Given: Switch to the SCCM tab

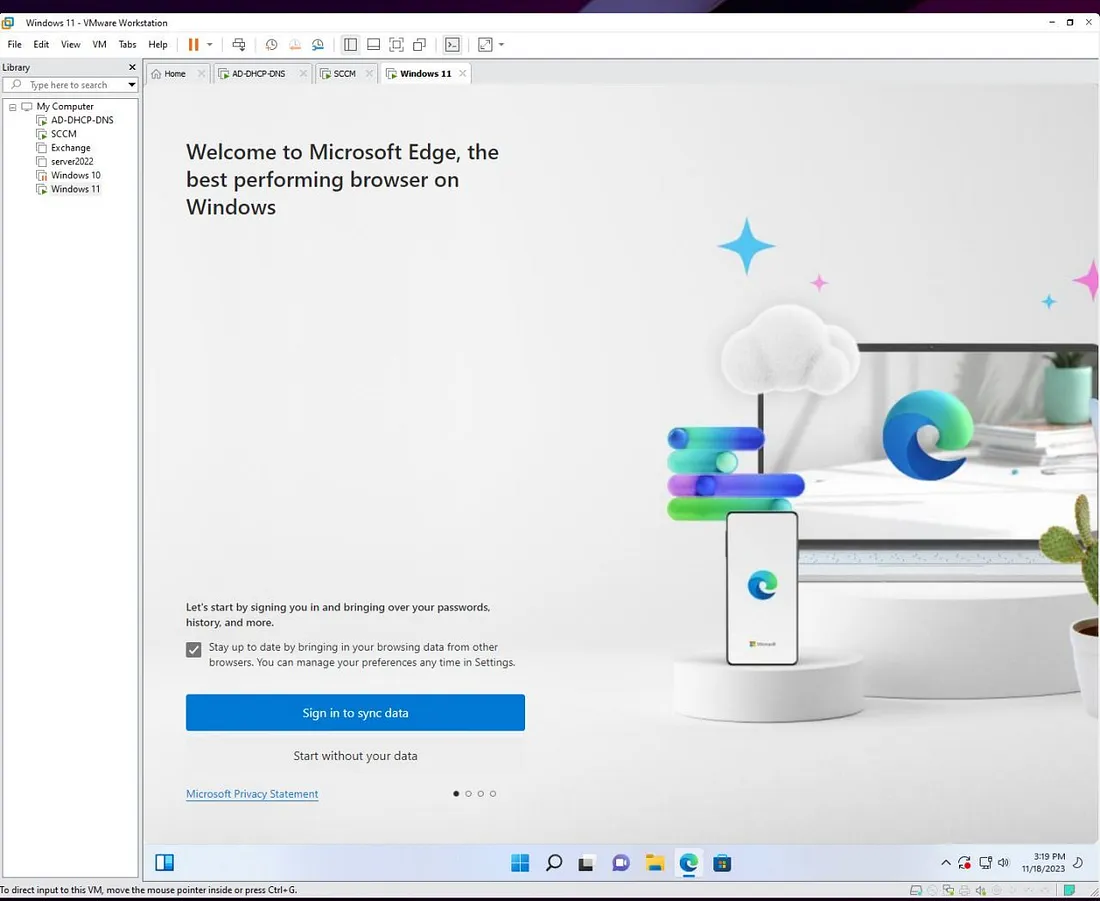Looking at the screenshot, I should [342, 73].
